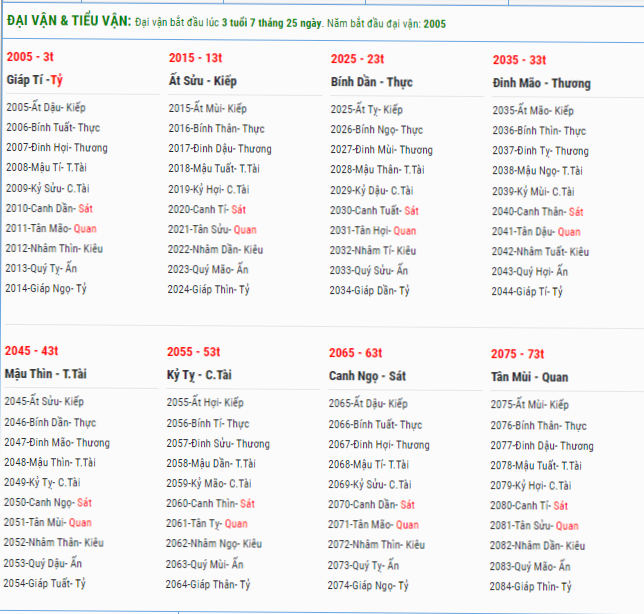
Task: Select row '2053-Quý Dậu- Ấn'
Action: pyautogui.click(x=43, y=563)
